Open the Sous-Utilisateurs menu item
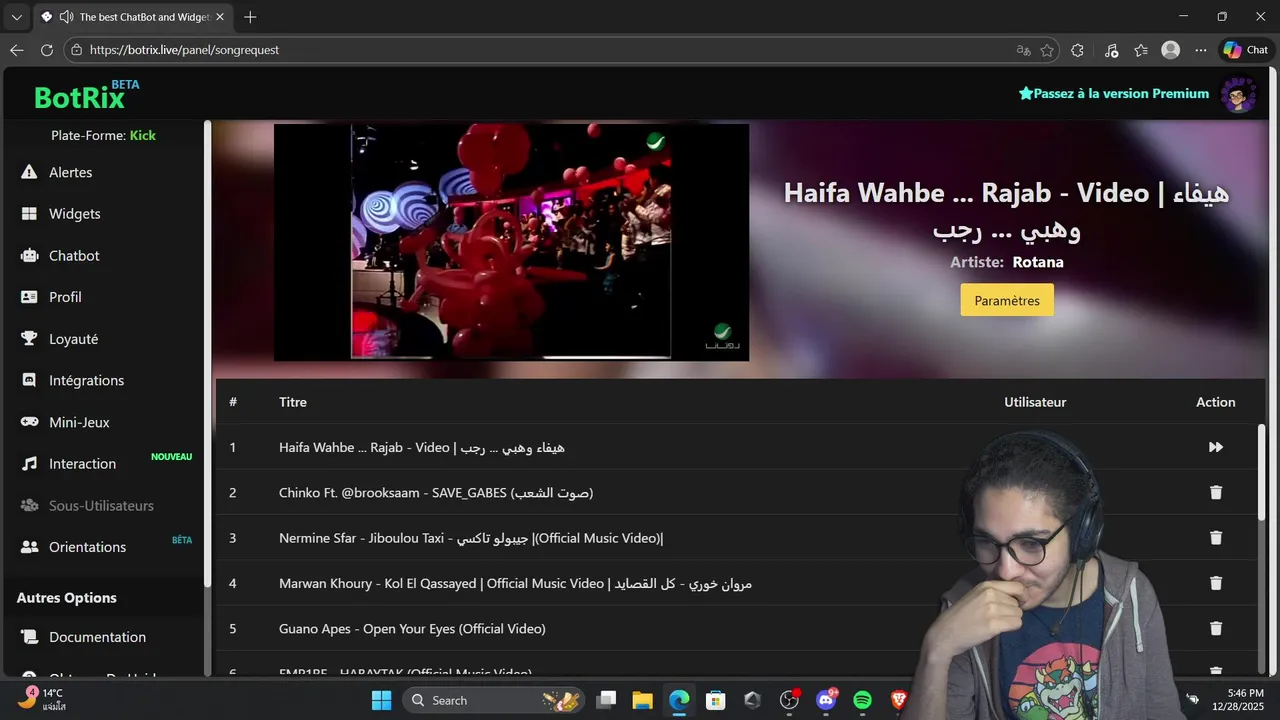 tap(101, 505)
